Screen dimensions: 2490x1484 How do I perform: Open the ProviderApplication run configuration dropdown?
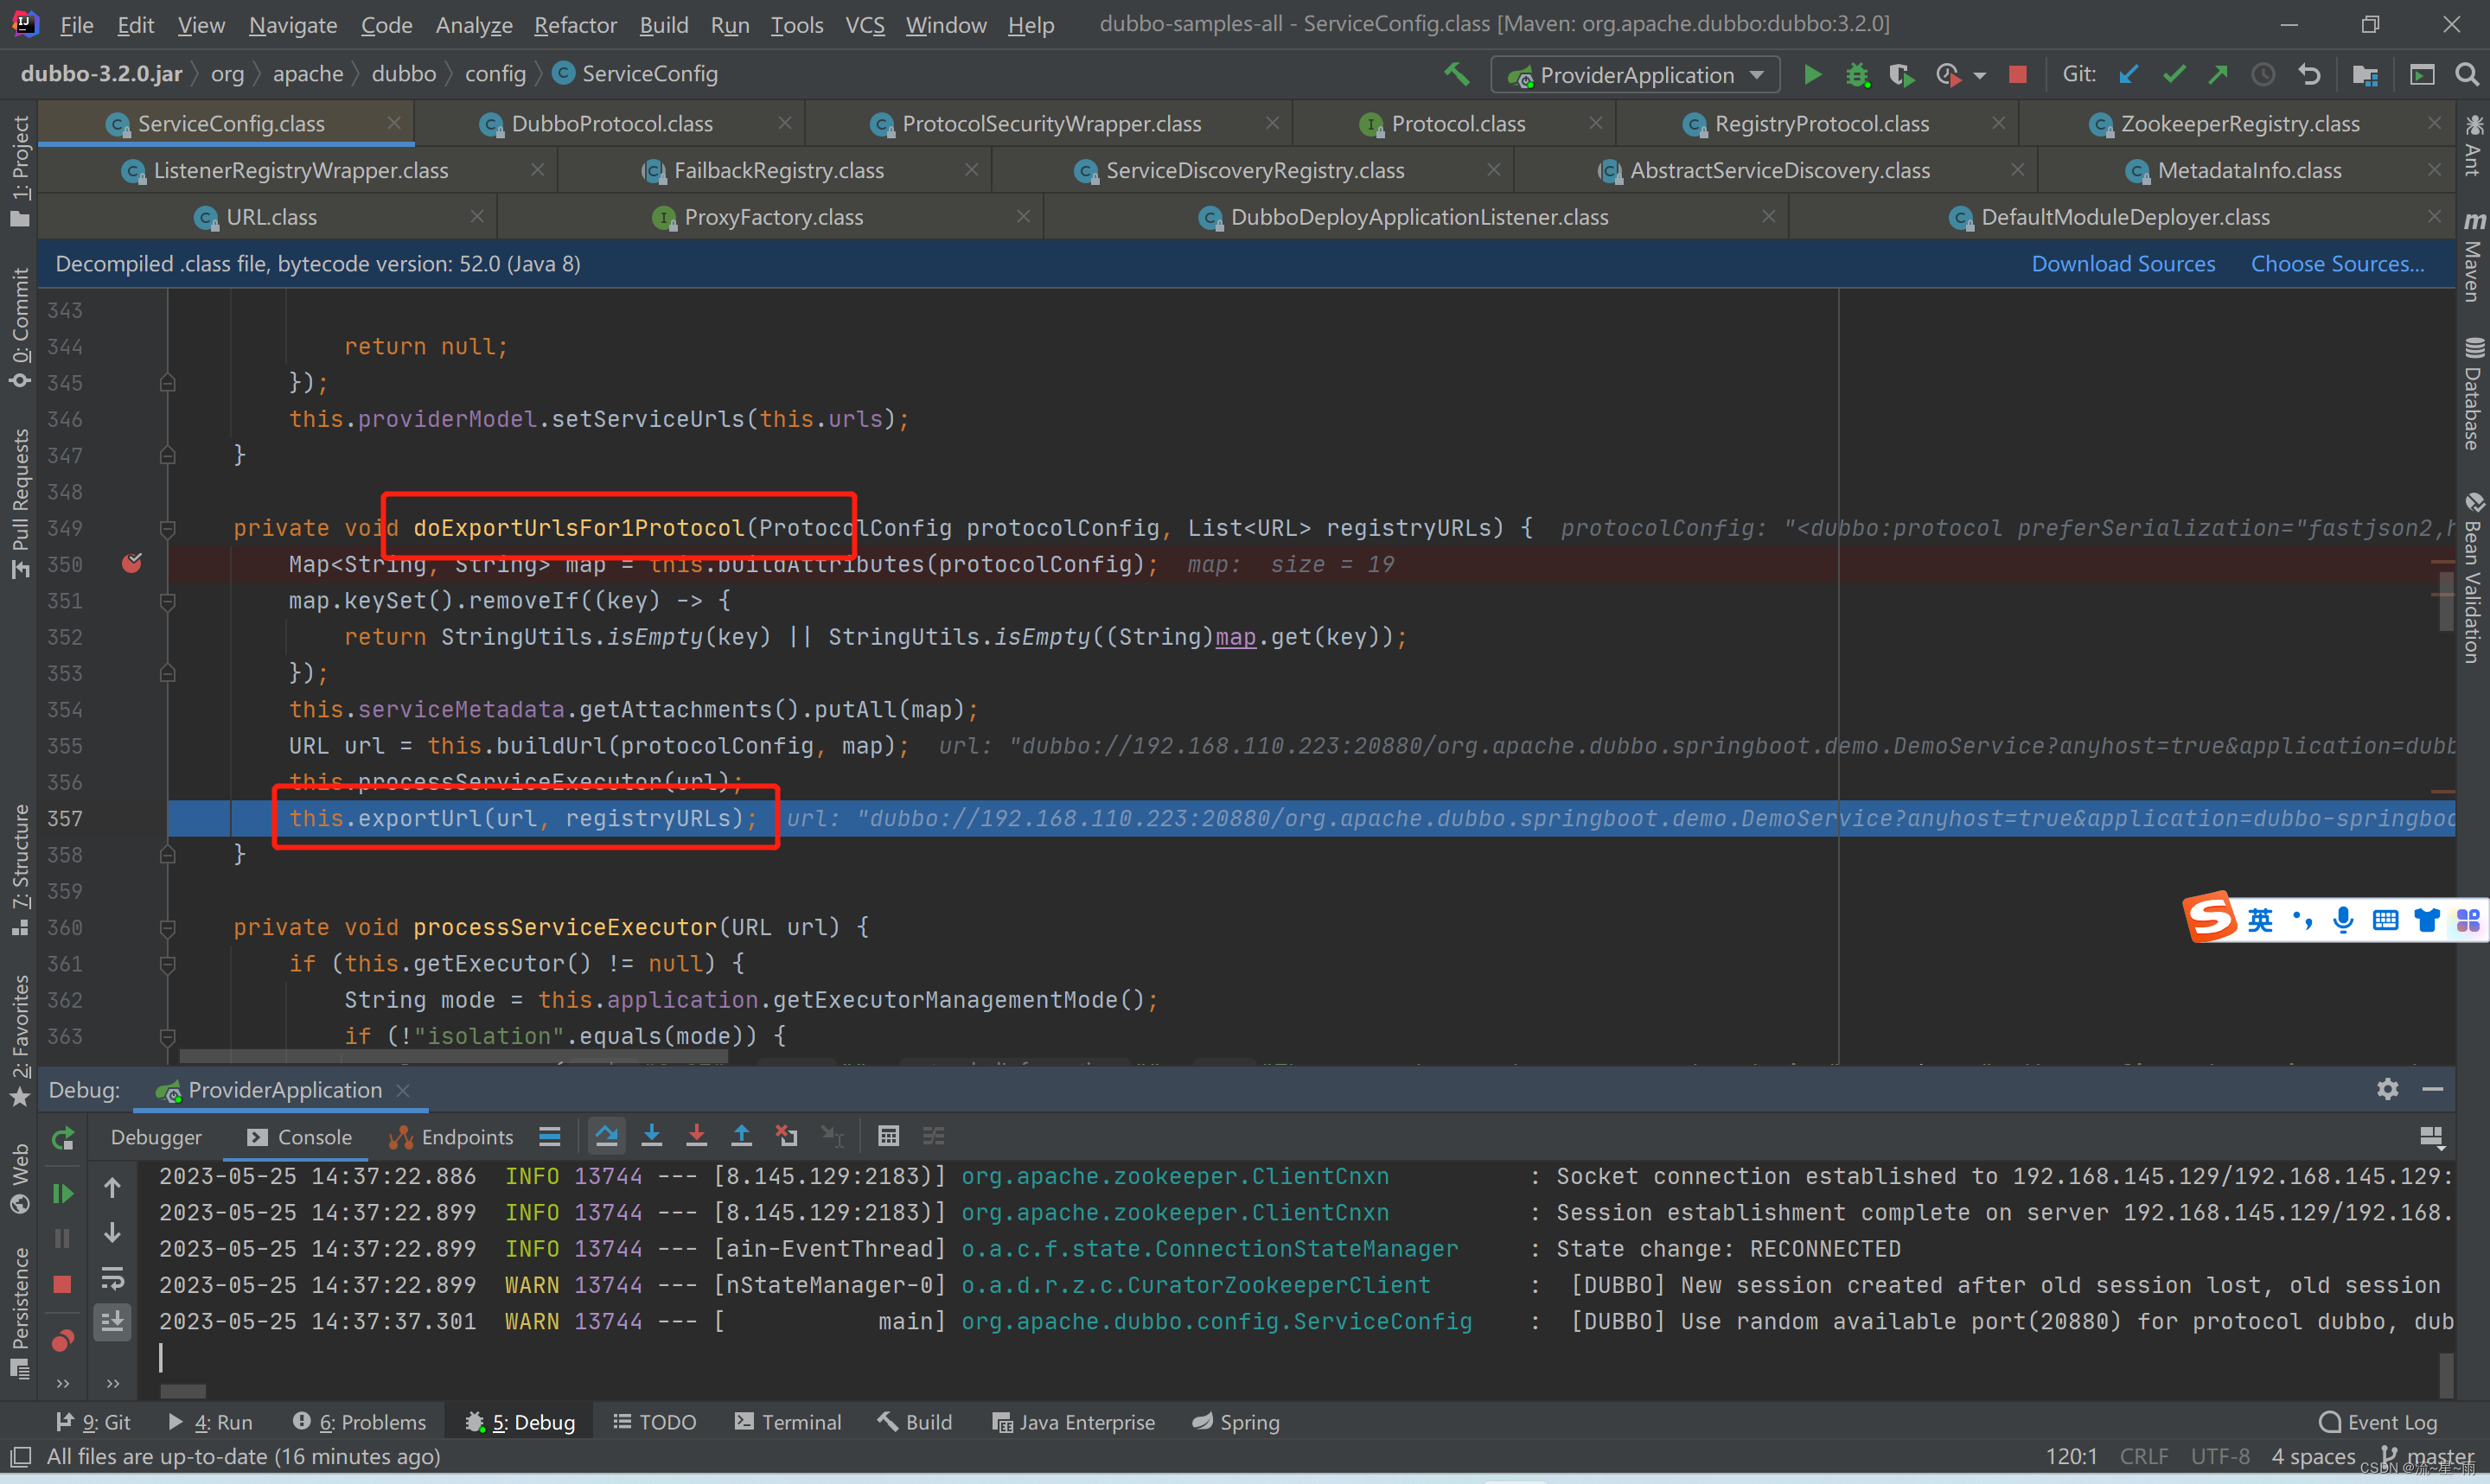[x=1635, y=75]
